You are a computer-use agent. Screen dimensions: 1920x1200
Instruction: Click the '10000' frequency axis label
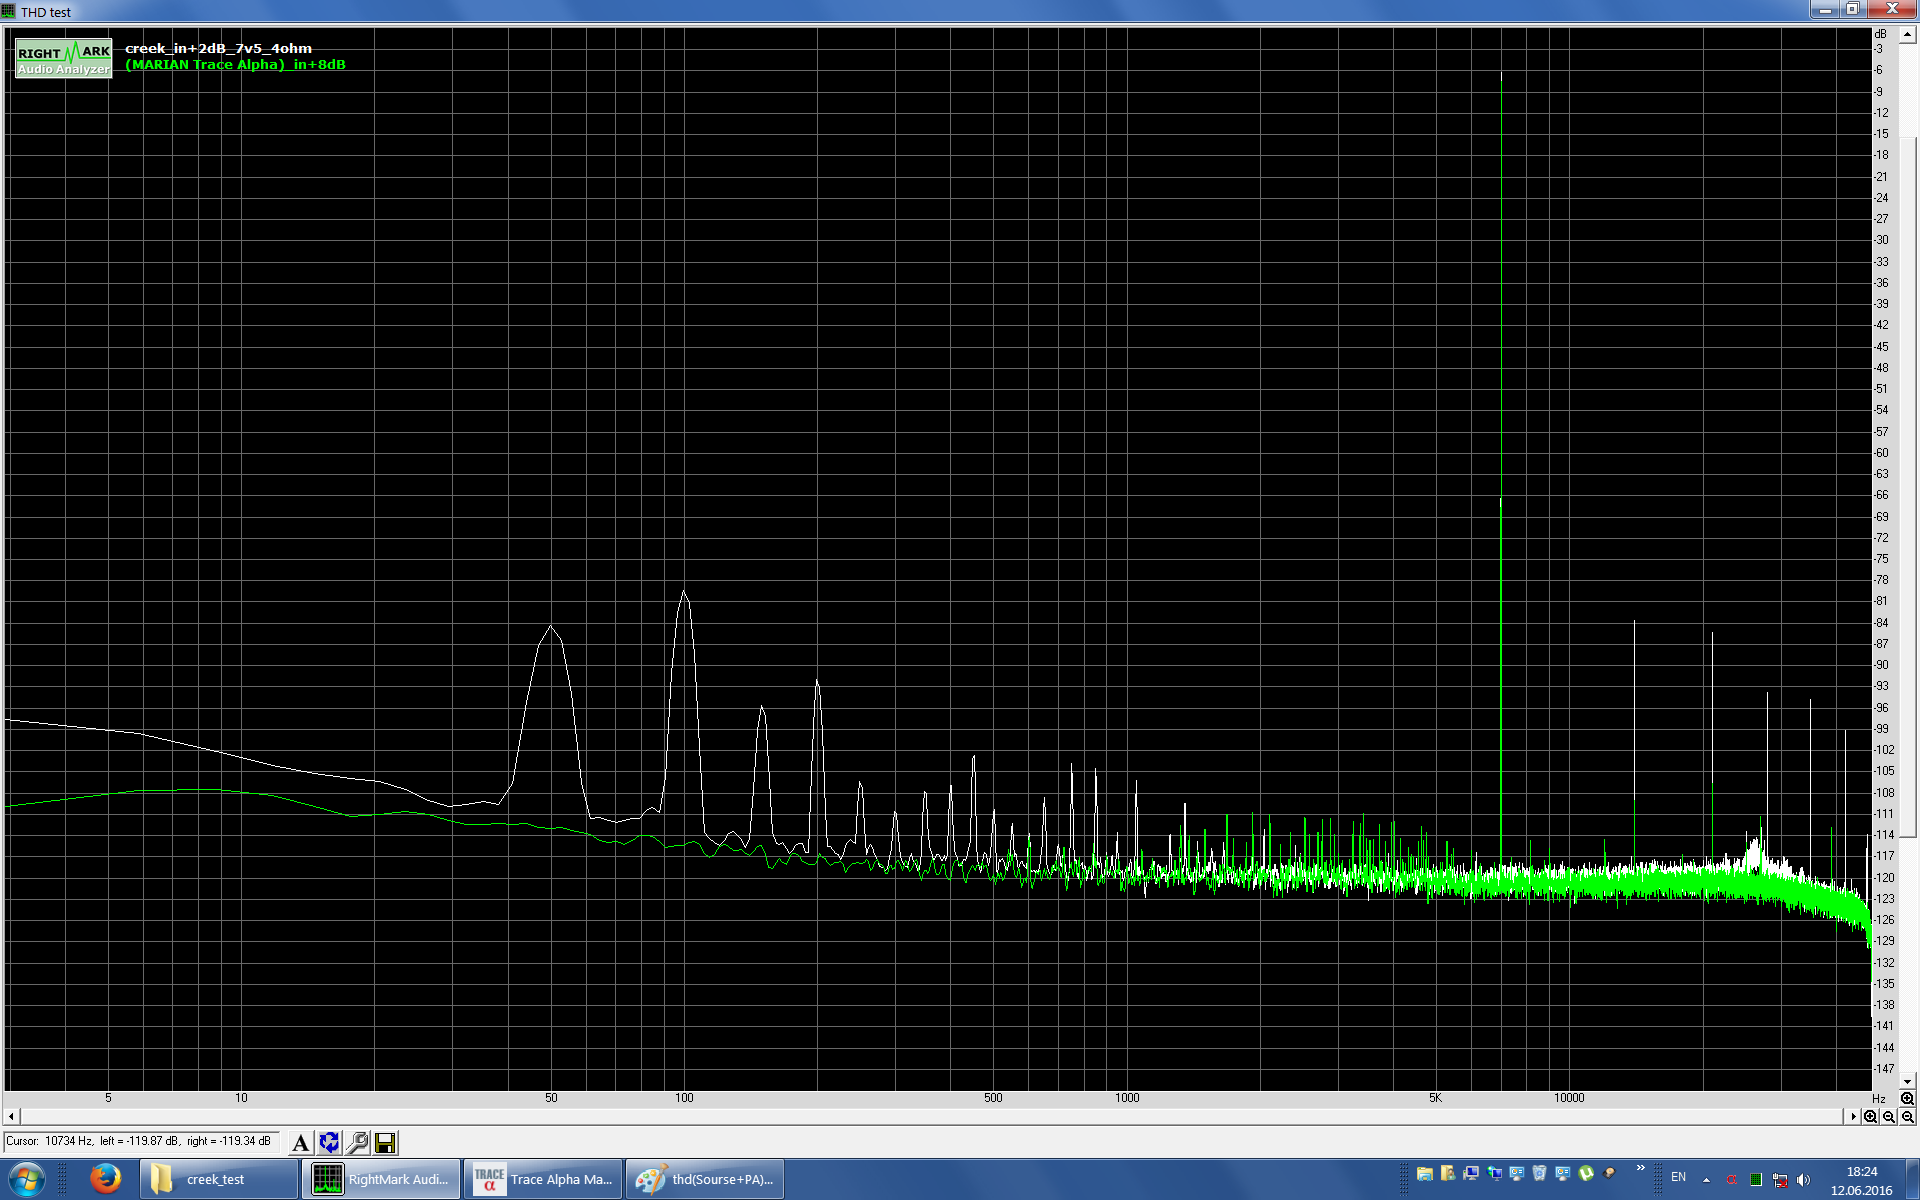tap(1569, 1098)
